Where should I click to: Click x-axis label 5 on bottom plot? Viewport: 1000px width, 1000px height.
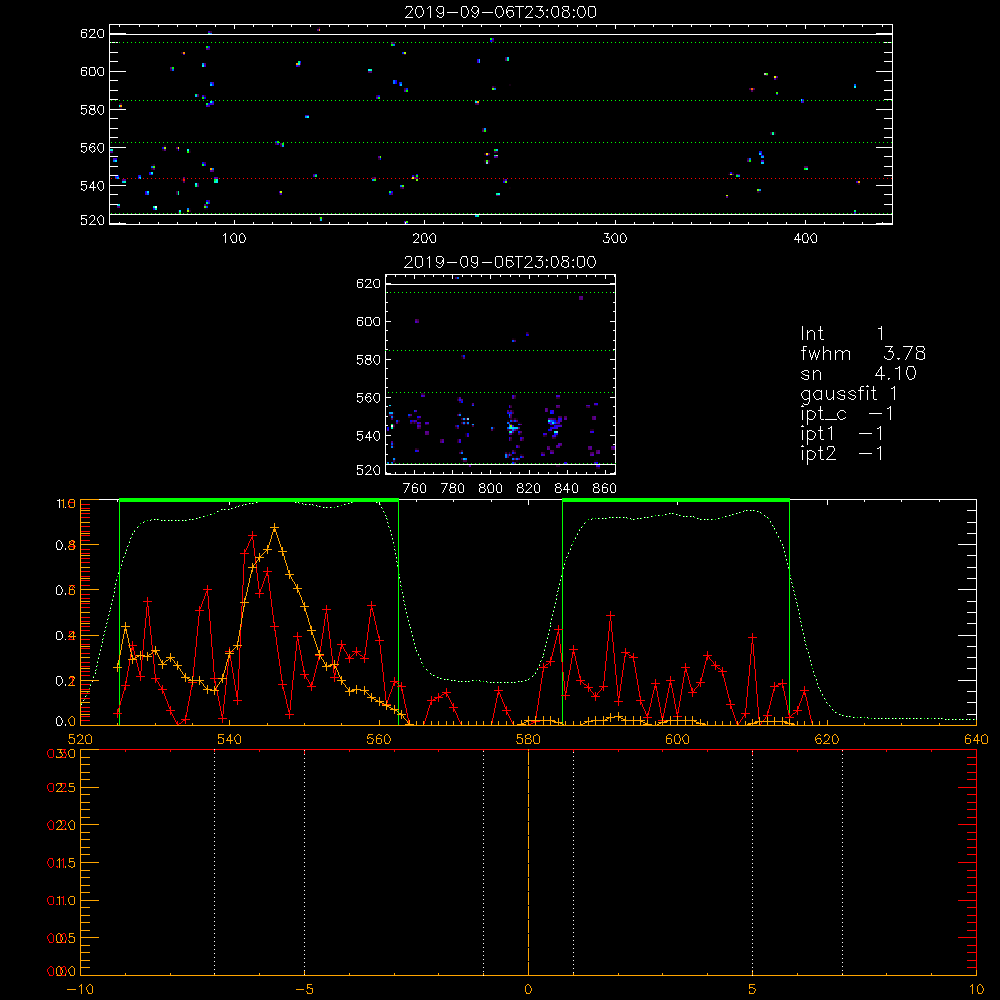(753, 990)
